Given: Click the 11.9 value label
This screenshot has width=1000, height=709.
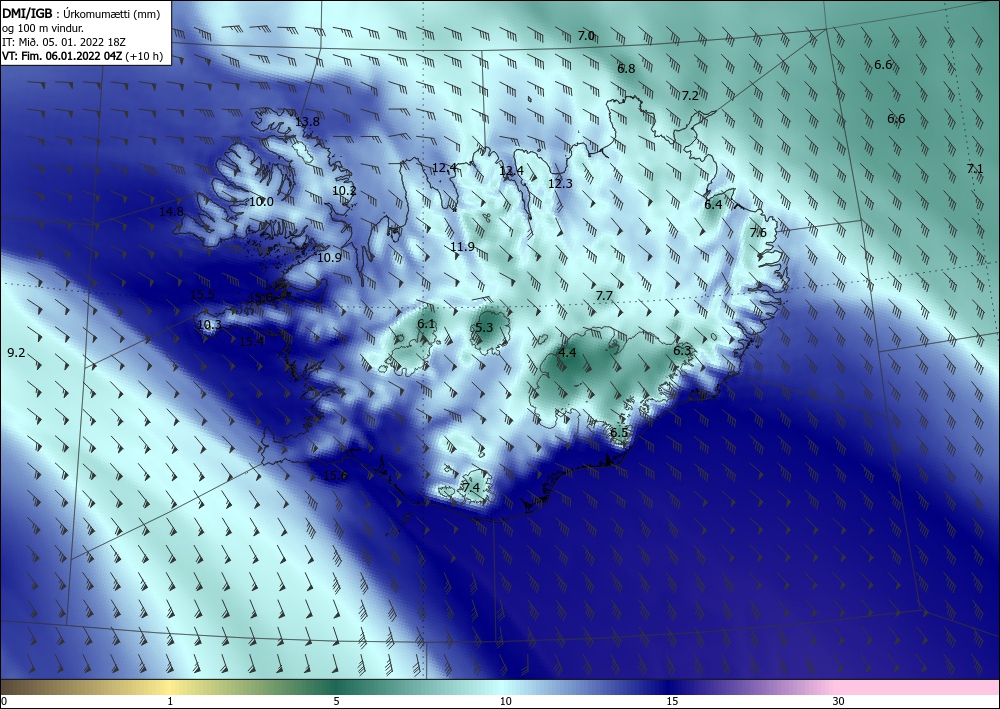Looking at the screenshot, I should (x=462, y=247).
